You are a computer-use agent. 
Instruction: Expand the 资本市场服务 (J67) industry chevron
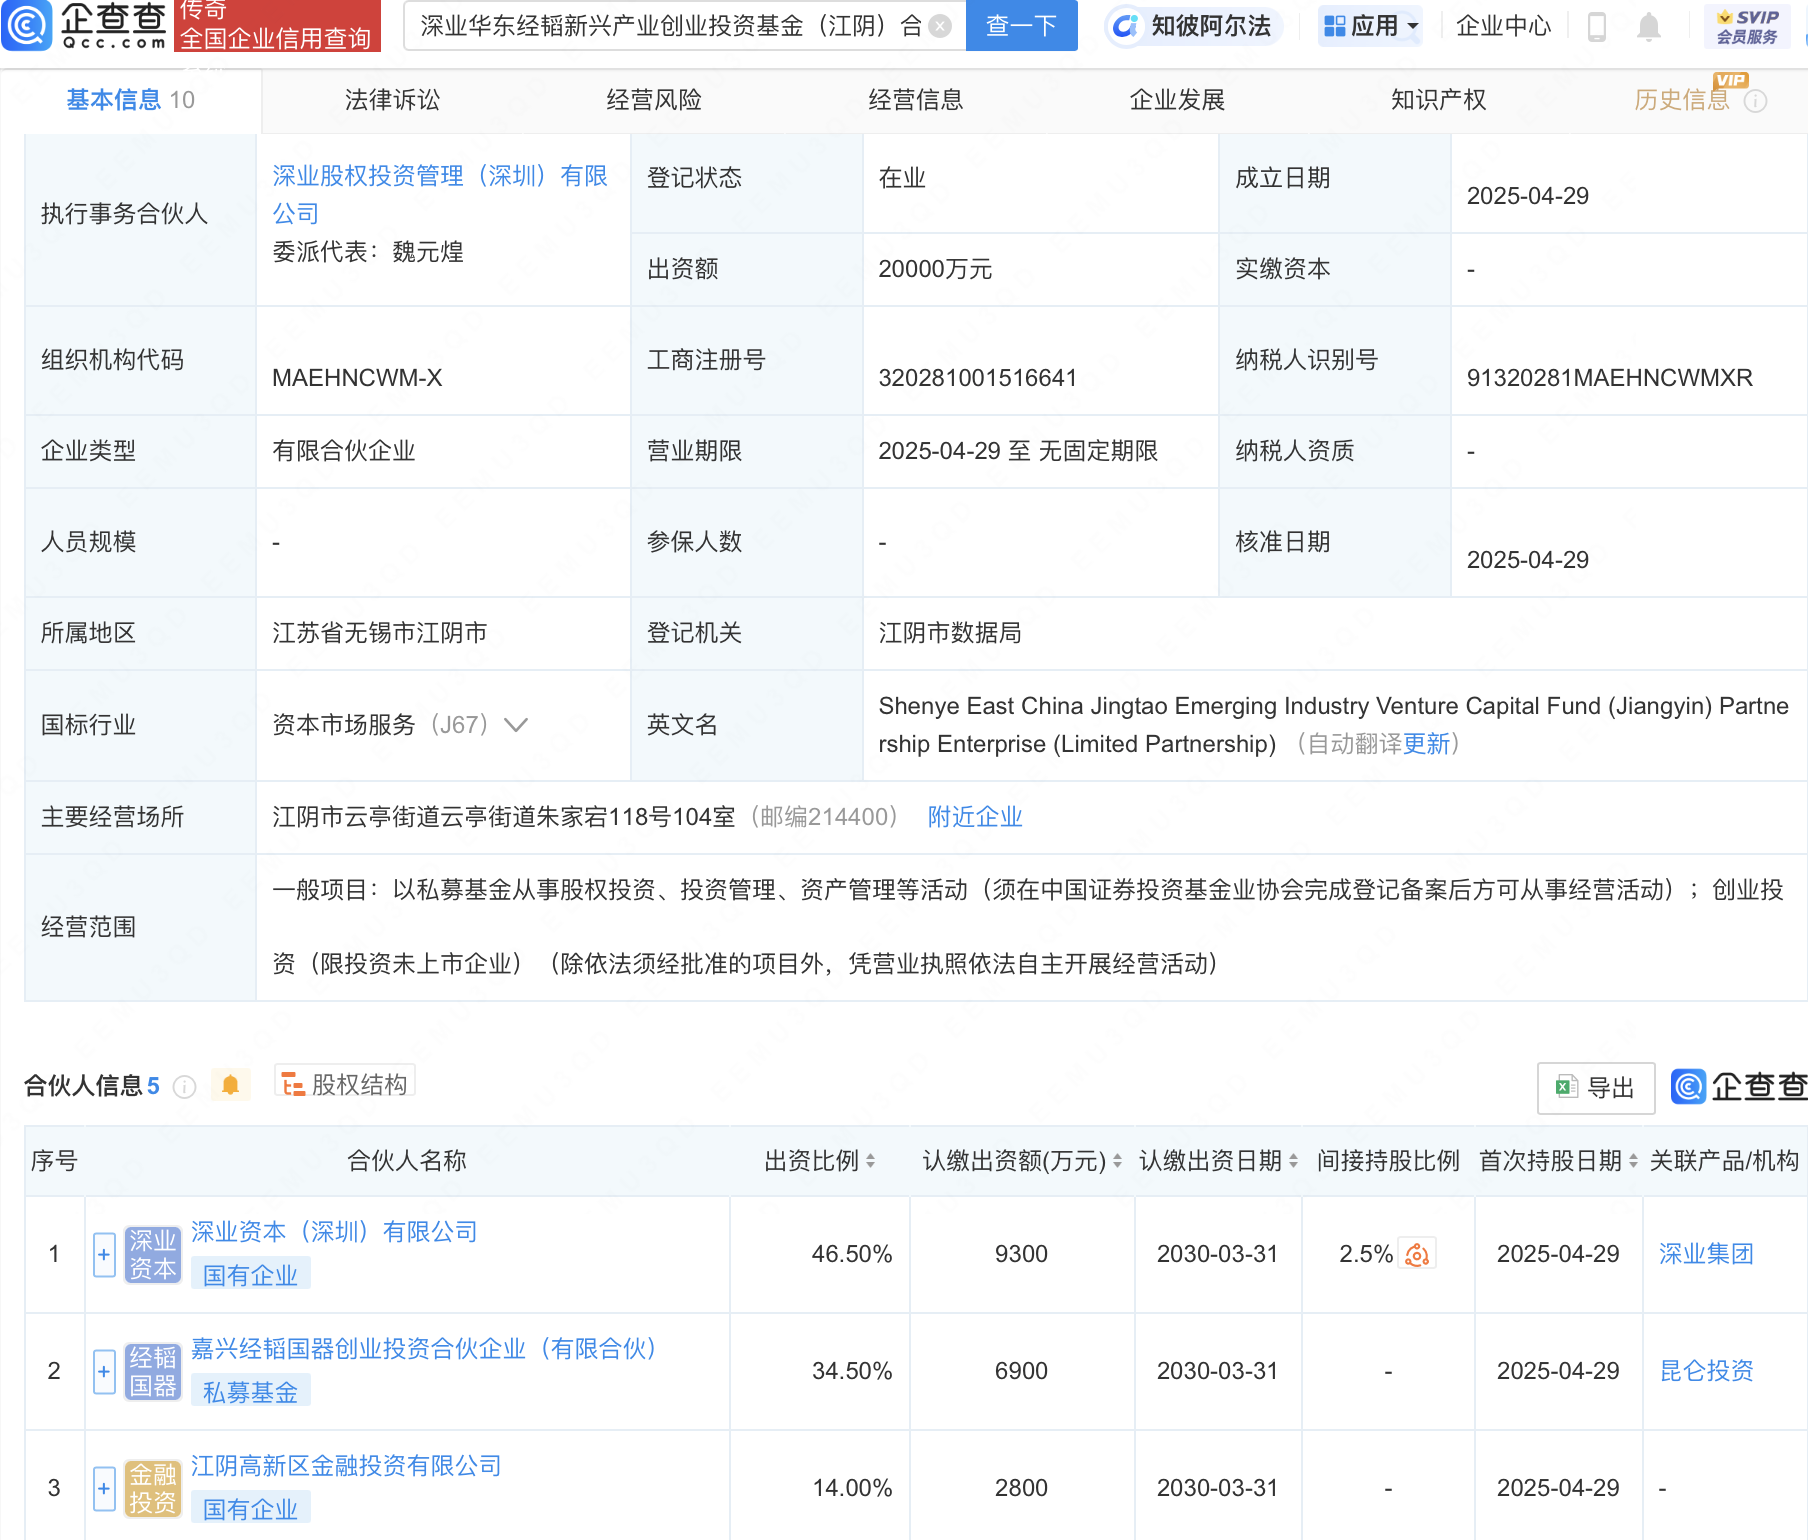tap(516, 725)
